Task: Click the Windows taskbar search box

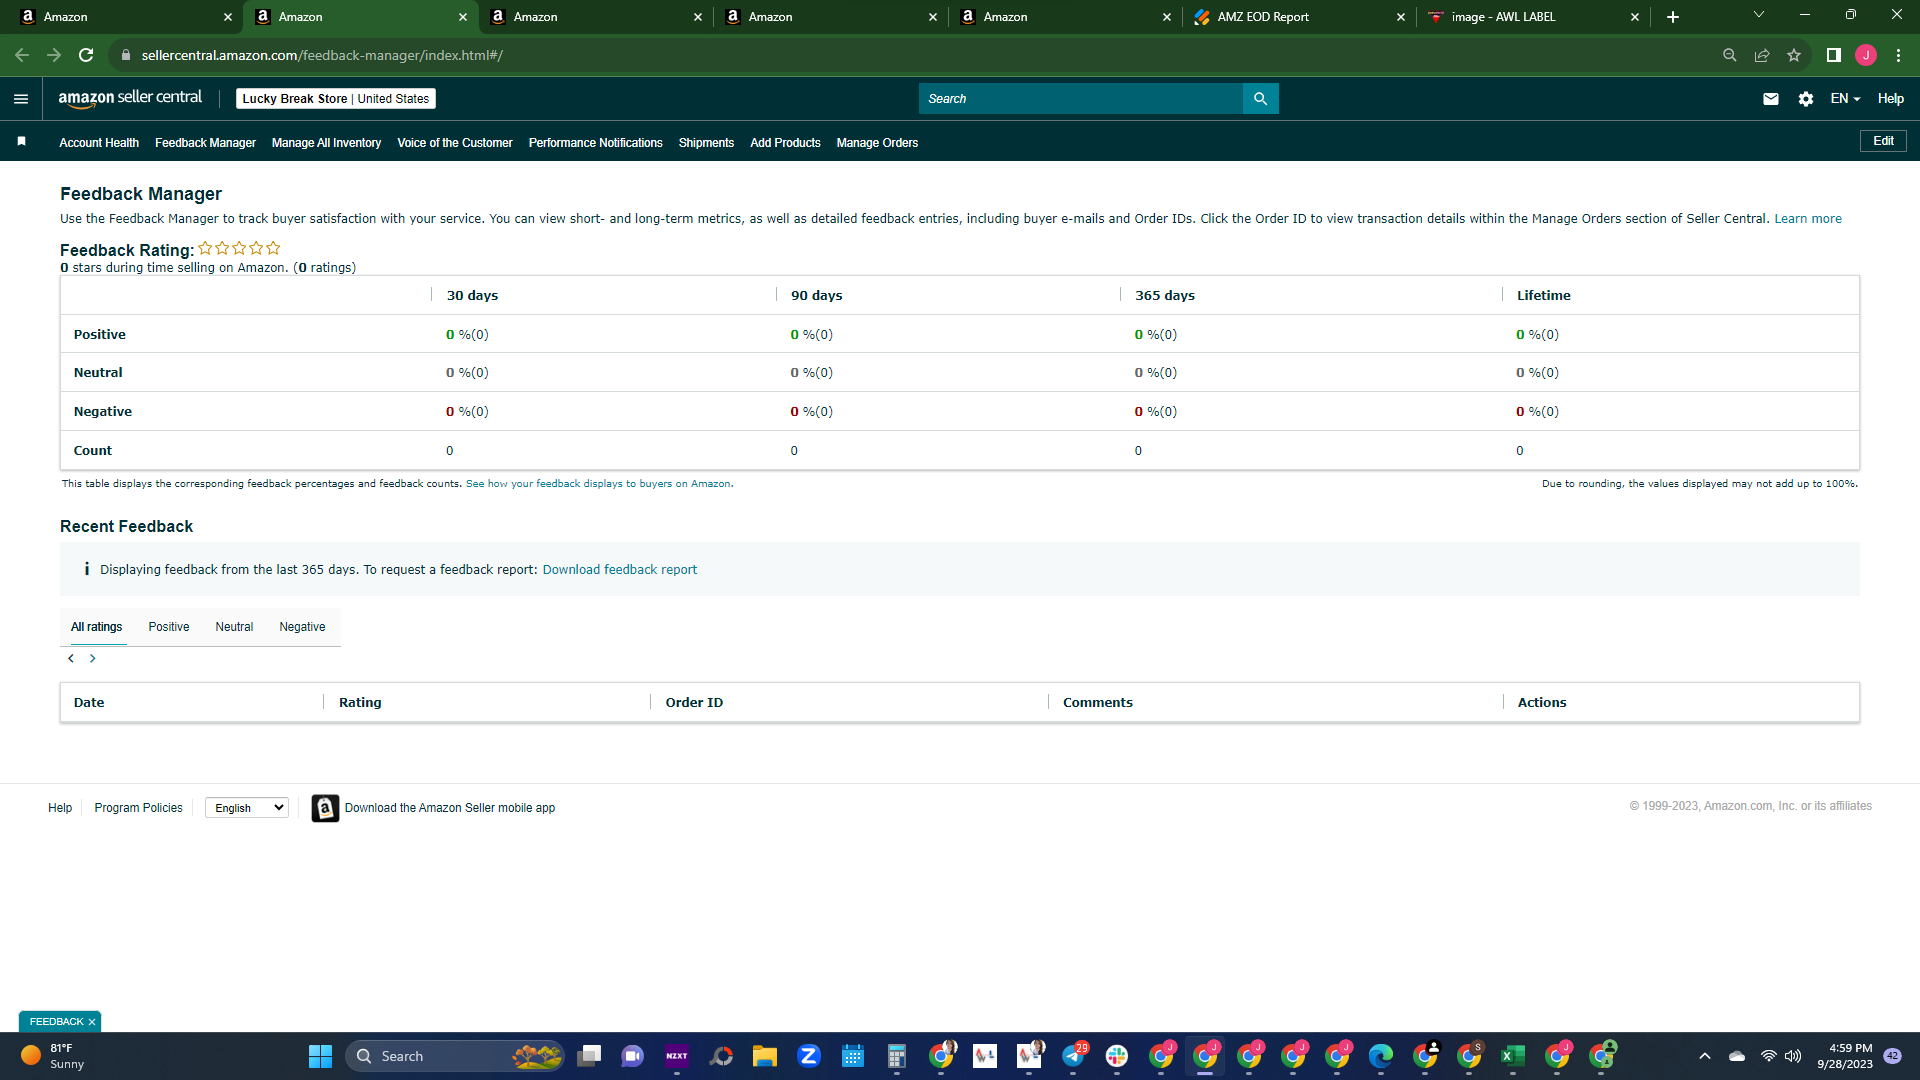Action: pyautogui.click(x=455, y=1056)
